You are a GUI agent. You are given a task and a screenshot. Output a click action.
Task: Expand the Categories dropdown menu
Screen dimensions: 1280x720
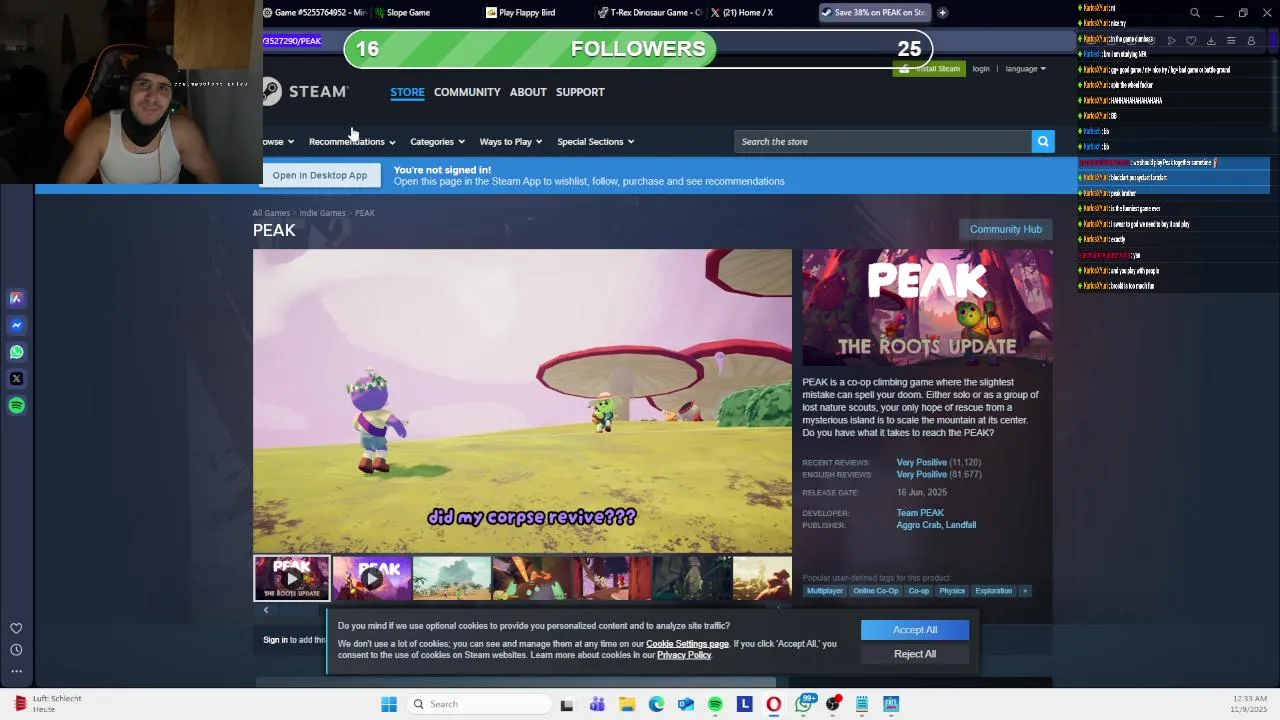[x=437, y=142]
